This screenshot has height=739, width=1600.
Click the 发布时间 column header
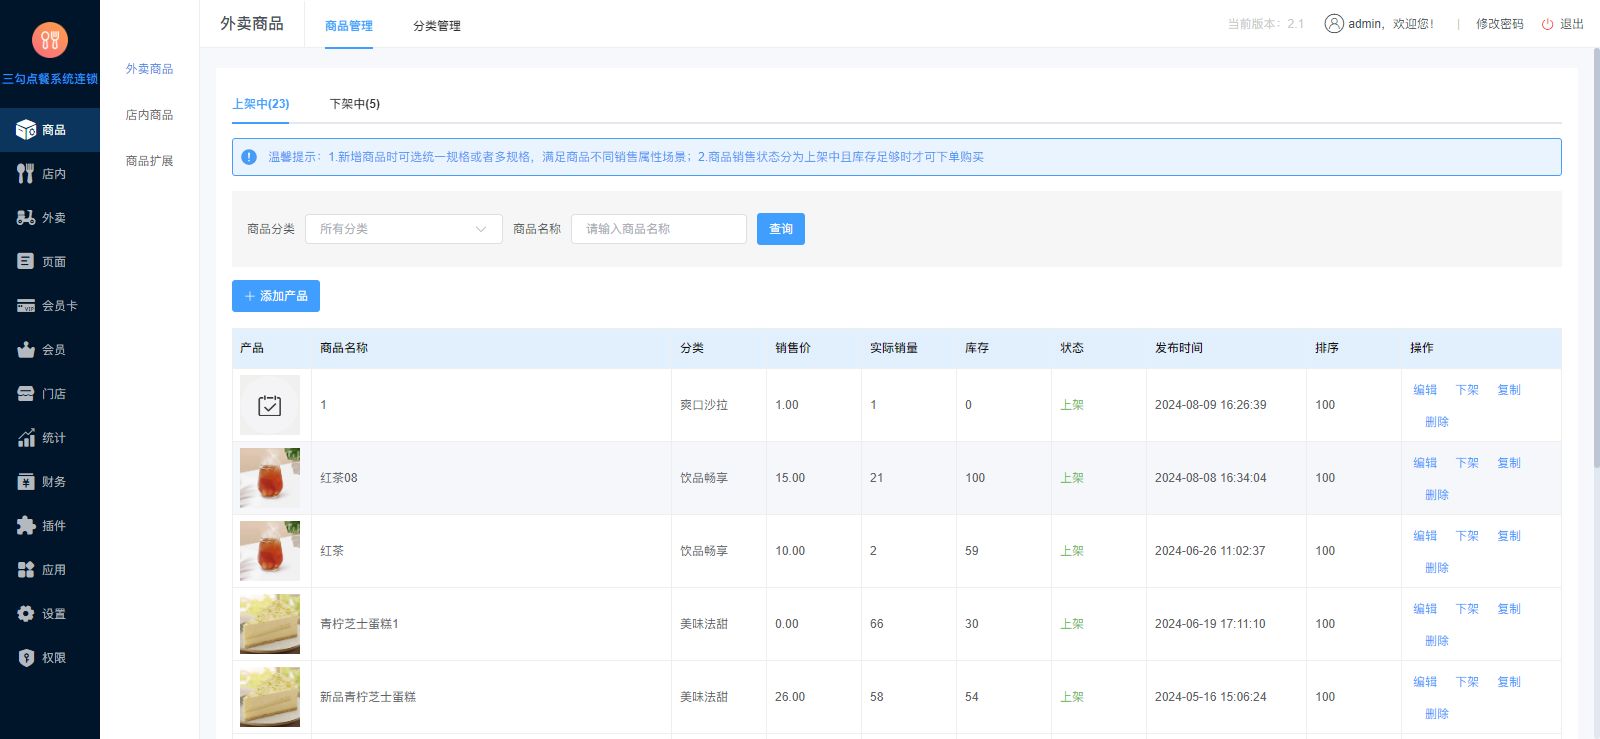click(x=1179, y=348)
